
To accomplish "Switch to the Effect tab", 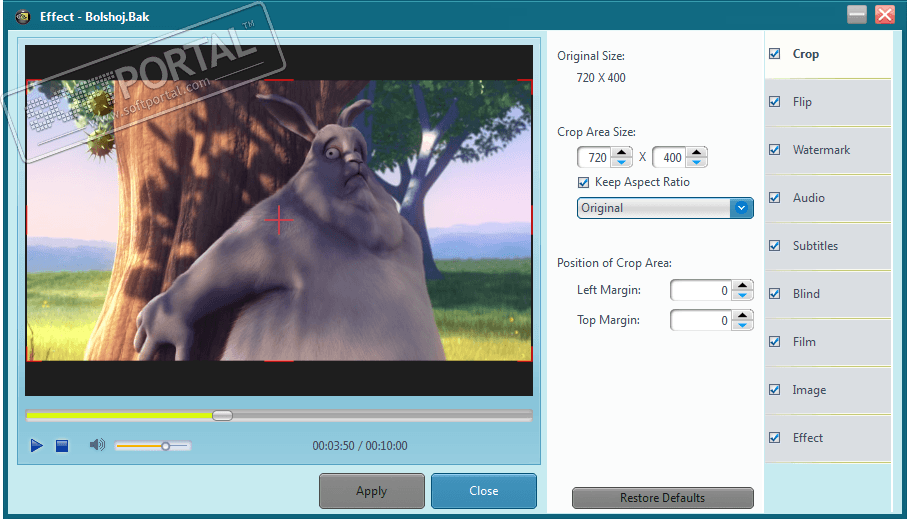I will point(828,439).
